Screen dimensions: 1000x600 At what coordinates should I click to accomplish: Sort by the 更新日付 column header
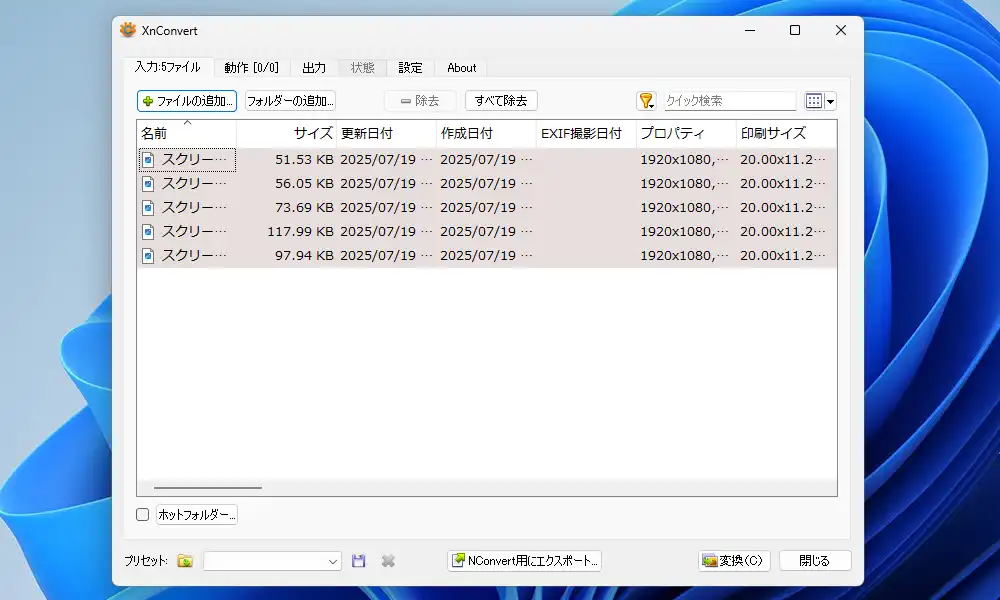386,133
